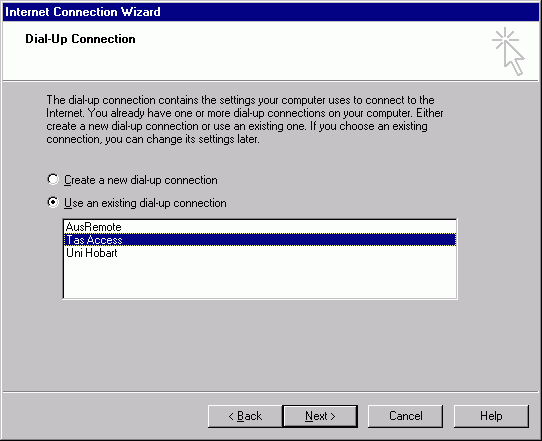Click the underlined C in Create label
The height and width of the screenshot is (441, 542).
tap(68, 180)
